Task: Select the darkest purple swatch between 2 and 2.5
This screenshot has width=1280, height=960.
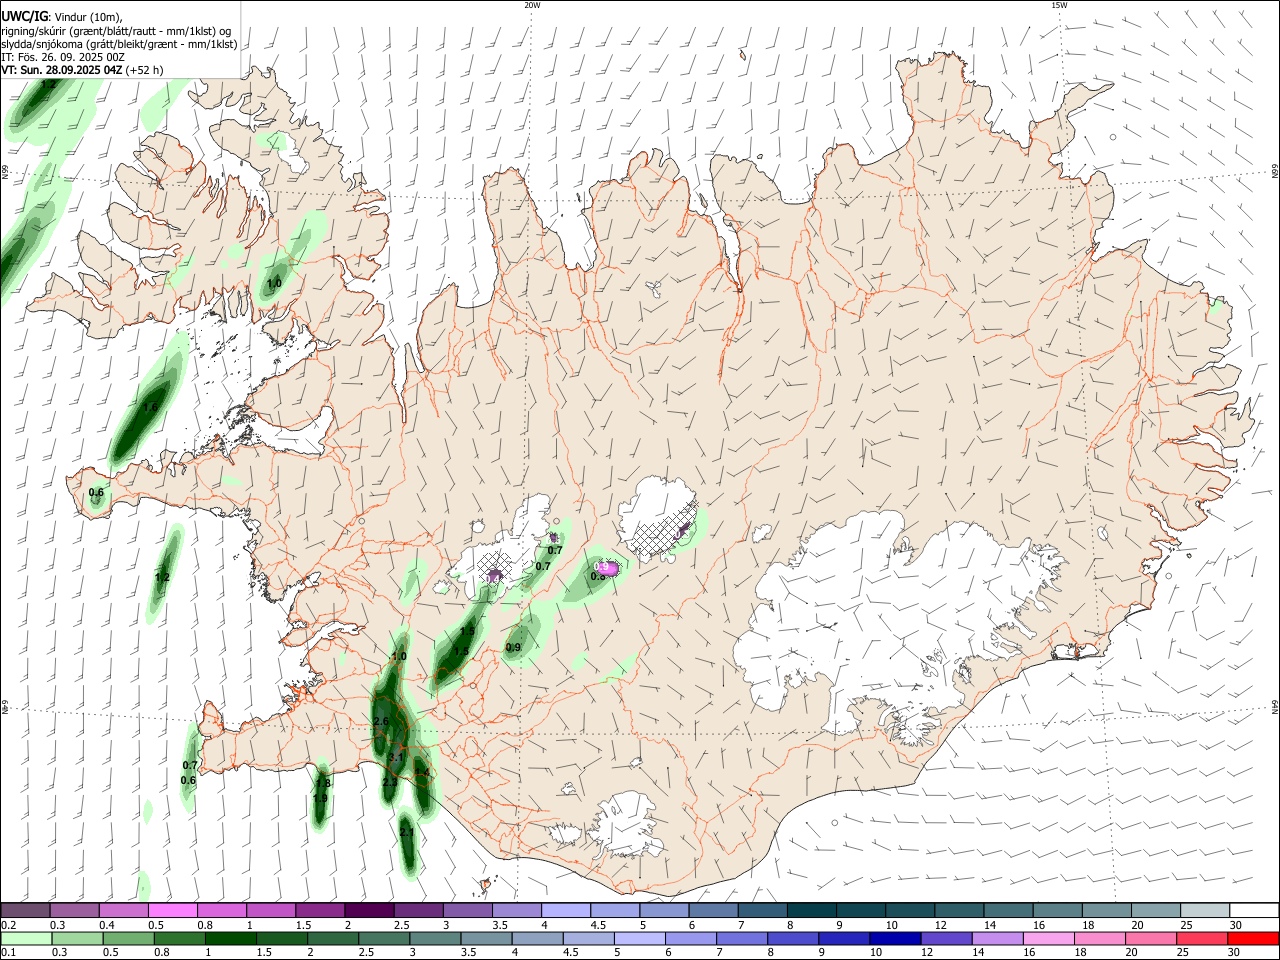Action: coord(369,910)
